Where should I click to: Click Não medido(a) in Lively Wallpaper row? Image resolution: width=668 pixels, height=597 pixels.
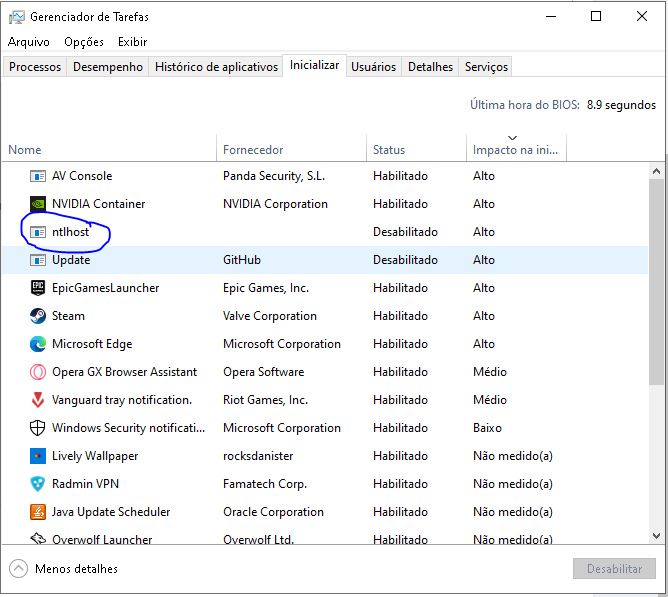point(513,456)
